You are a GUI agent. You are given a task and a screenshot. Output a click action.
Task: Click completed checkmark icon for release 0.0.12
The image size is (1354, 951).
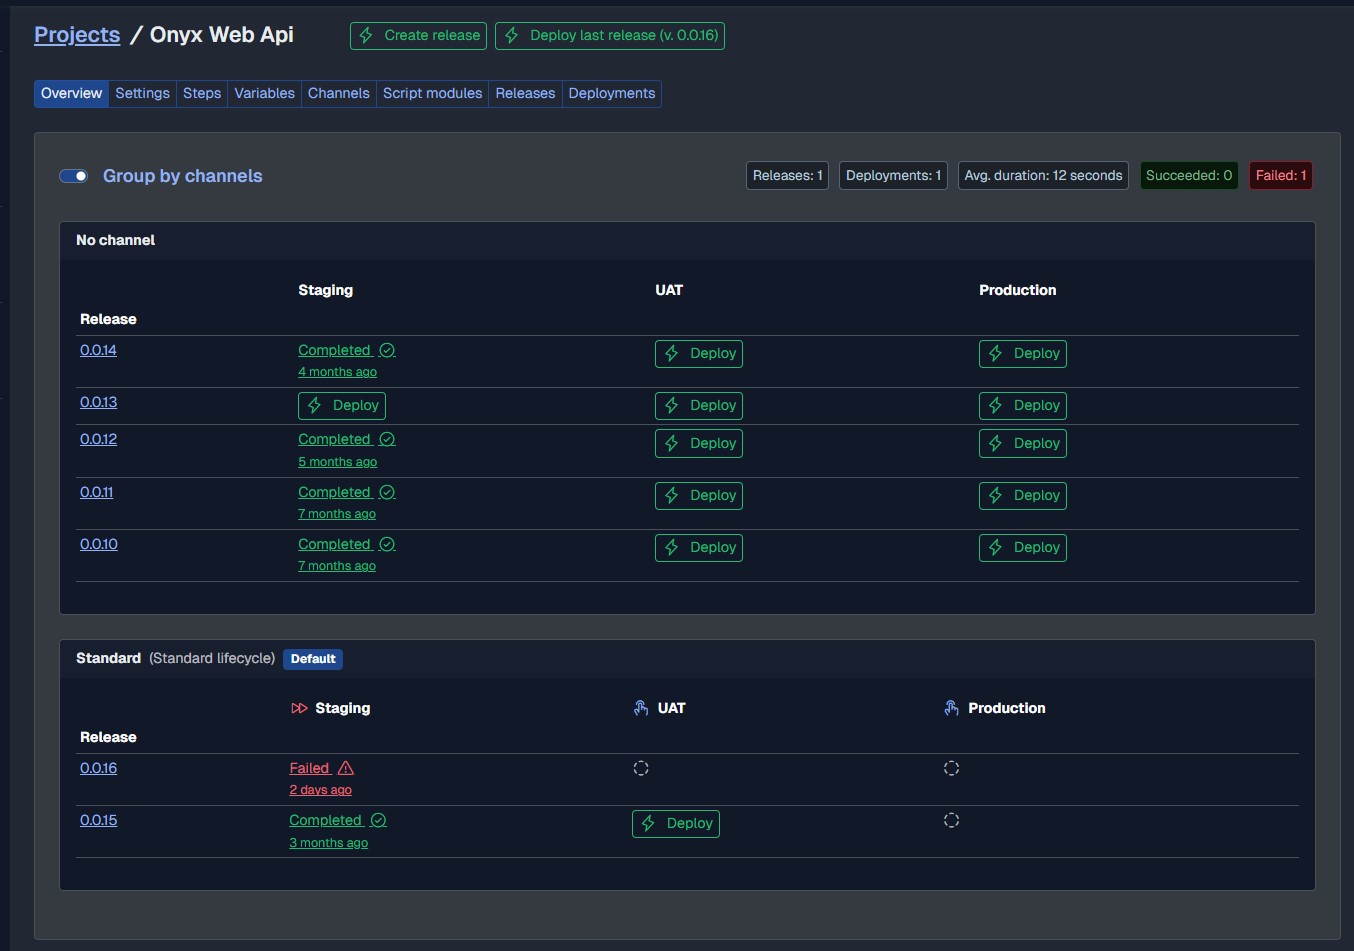(387, 439)
